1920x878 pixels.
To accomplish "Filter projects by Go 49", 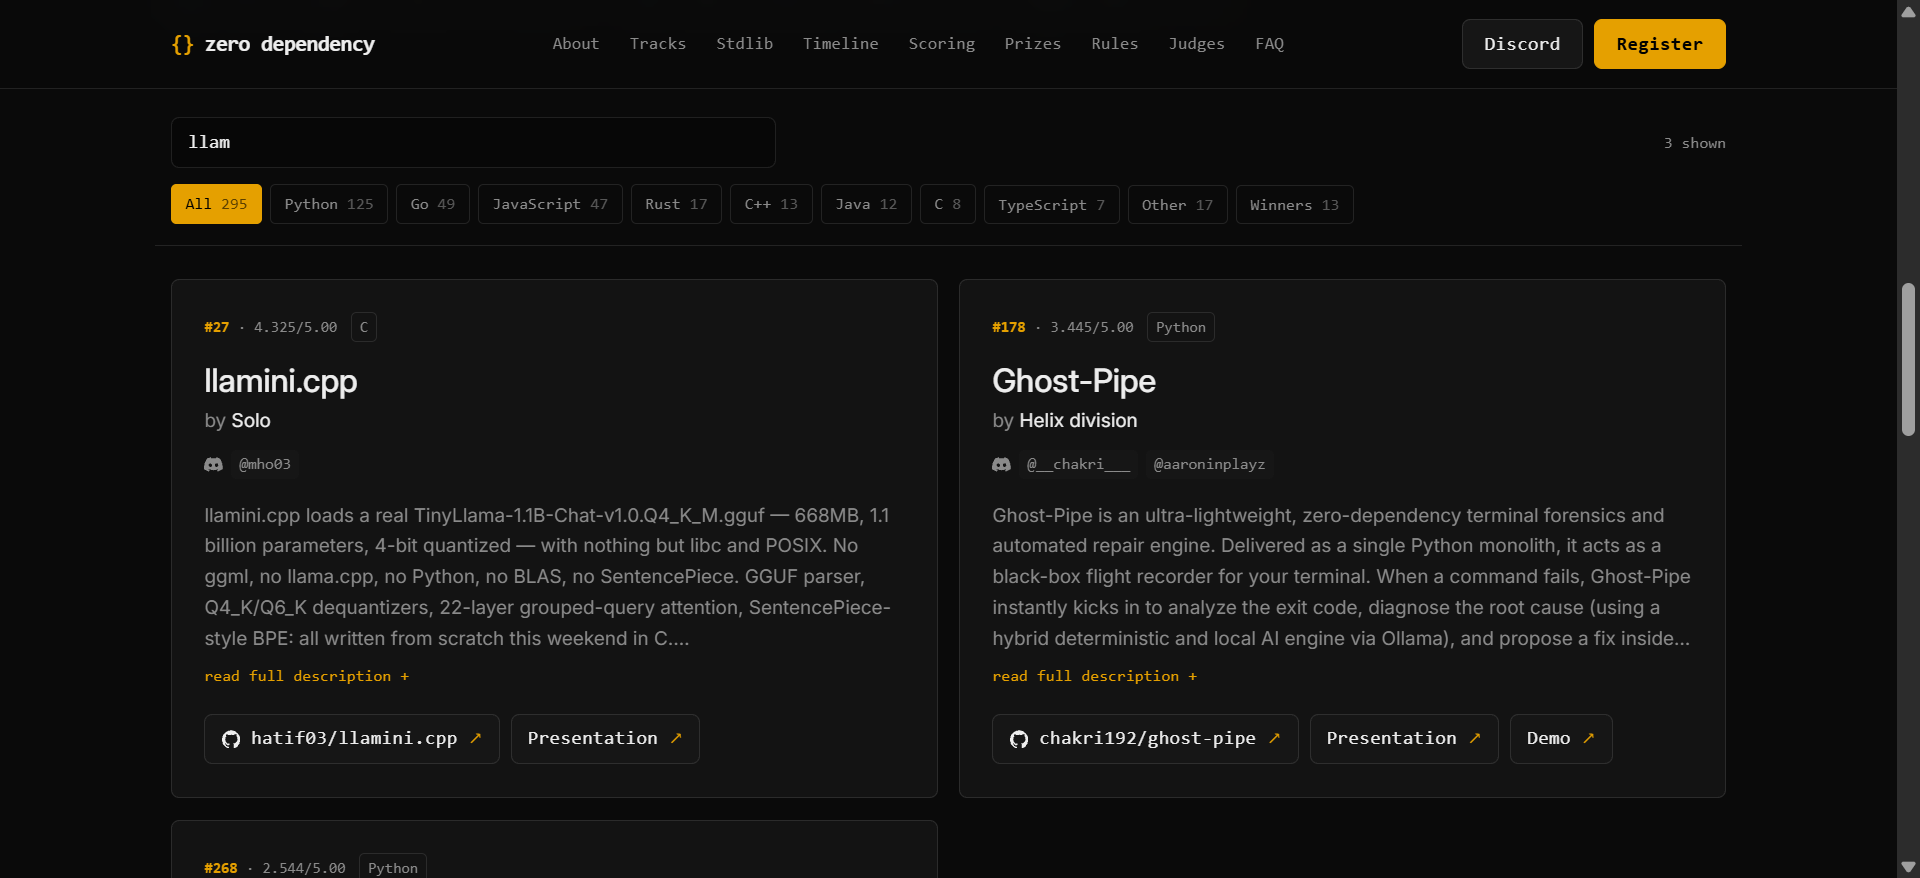I will pyautogui.click(x=433, y=204).
